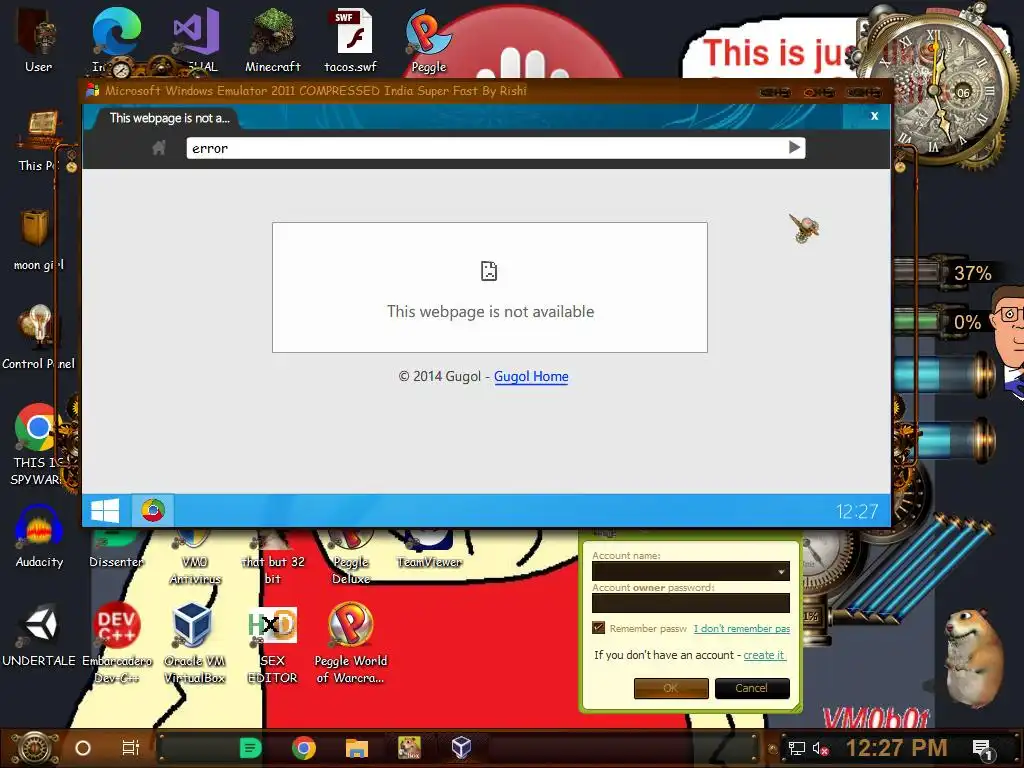Open the Dissenter desktop icon

pos(116,549)
